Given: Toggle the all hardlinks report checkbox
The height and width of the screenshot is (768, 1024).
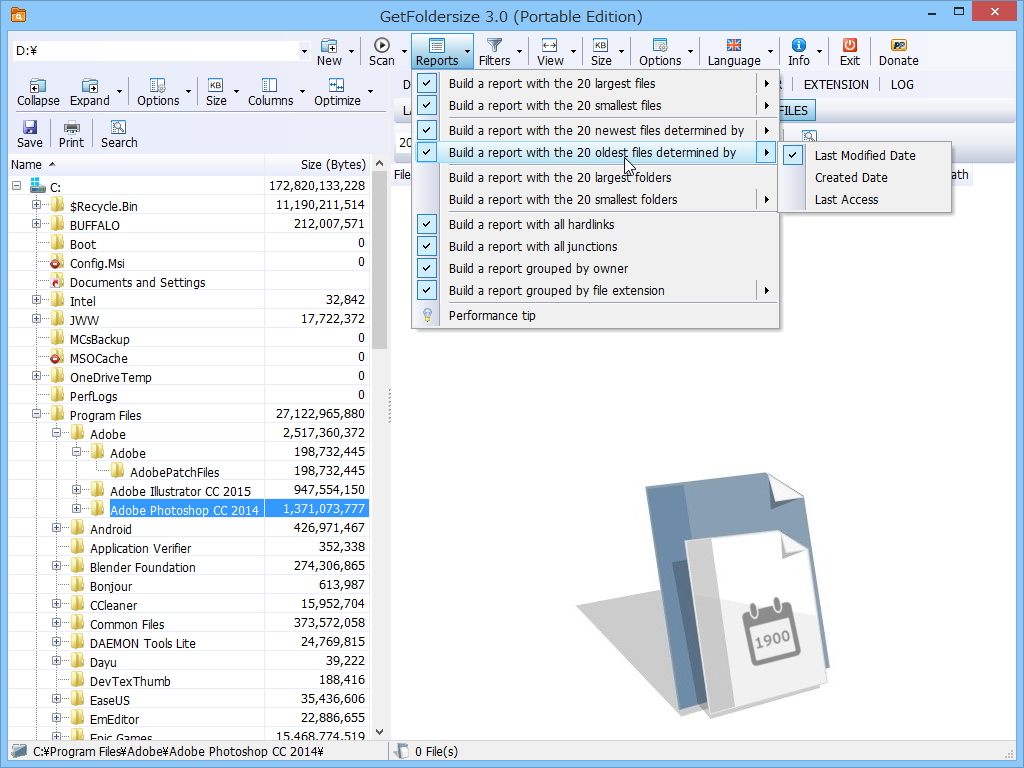Looking at the screenshot, I should [x=426, y=224].
